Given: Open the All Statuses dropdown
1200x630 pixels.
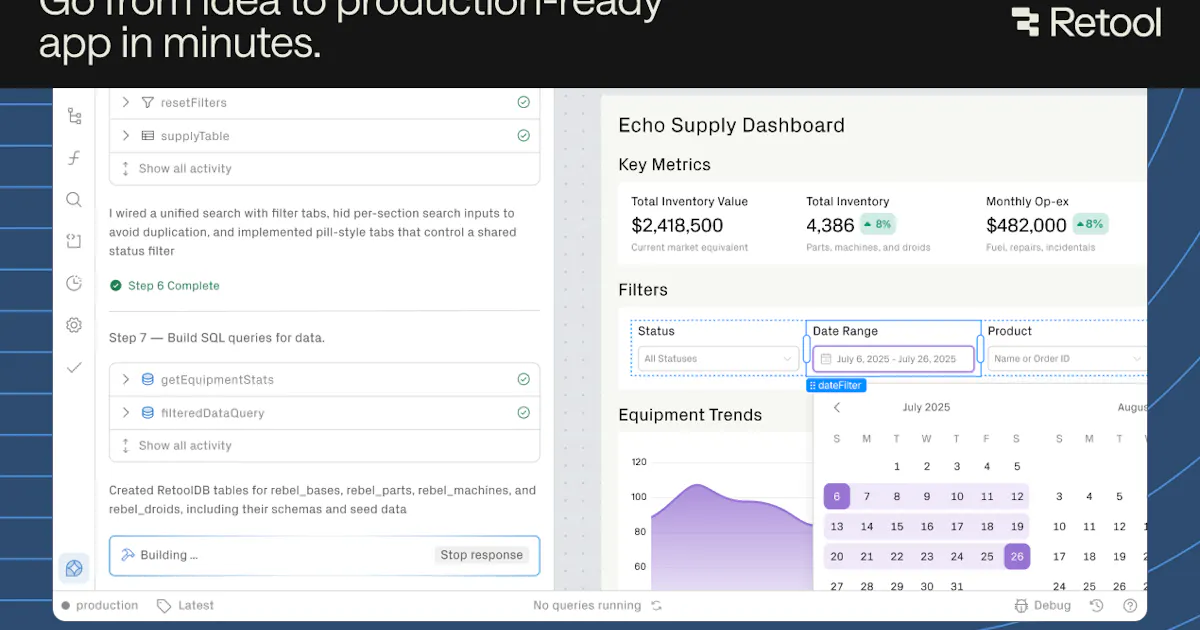Looking at the screenshot, I should point(717,358).
